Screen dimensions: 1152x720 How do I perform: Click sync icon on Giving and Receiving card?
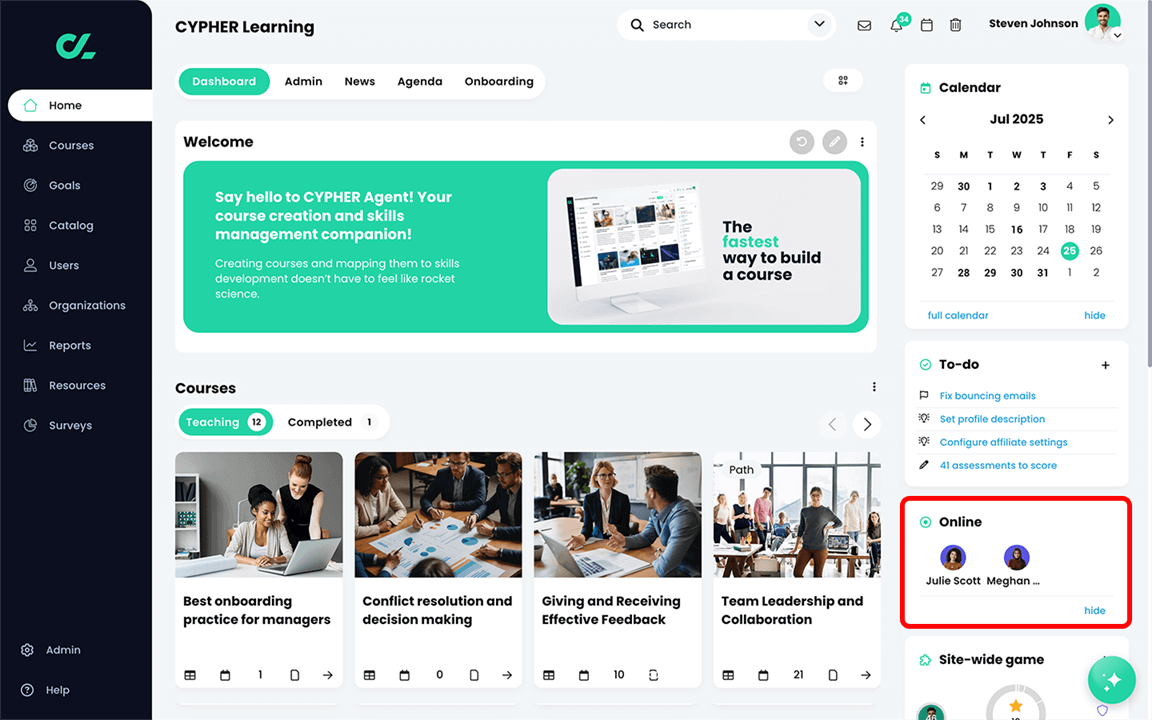[653, 675]
